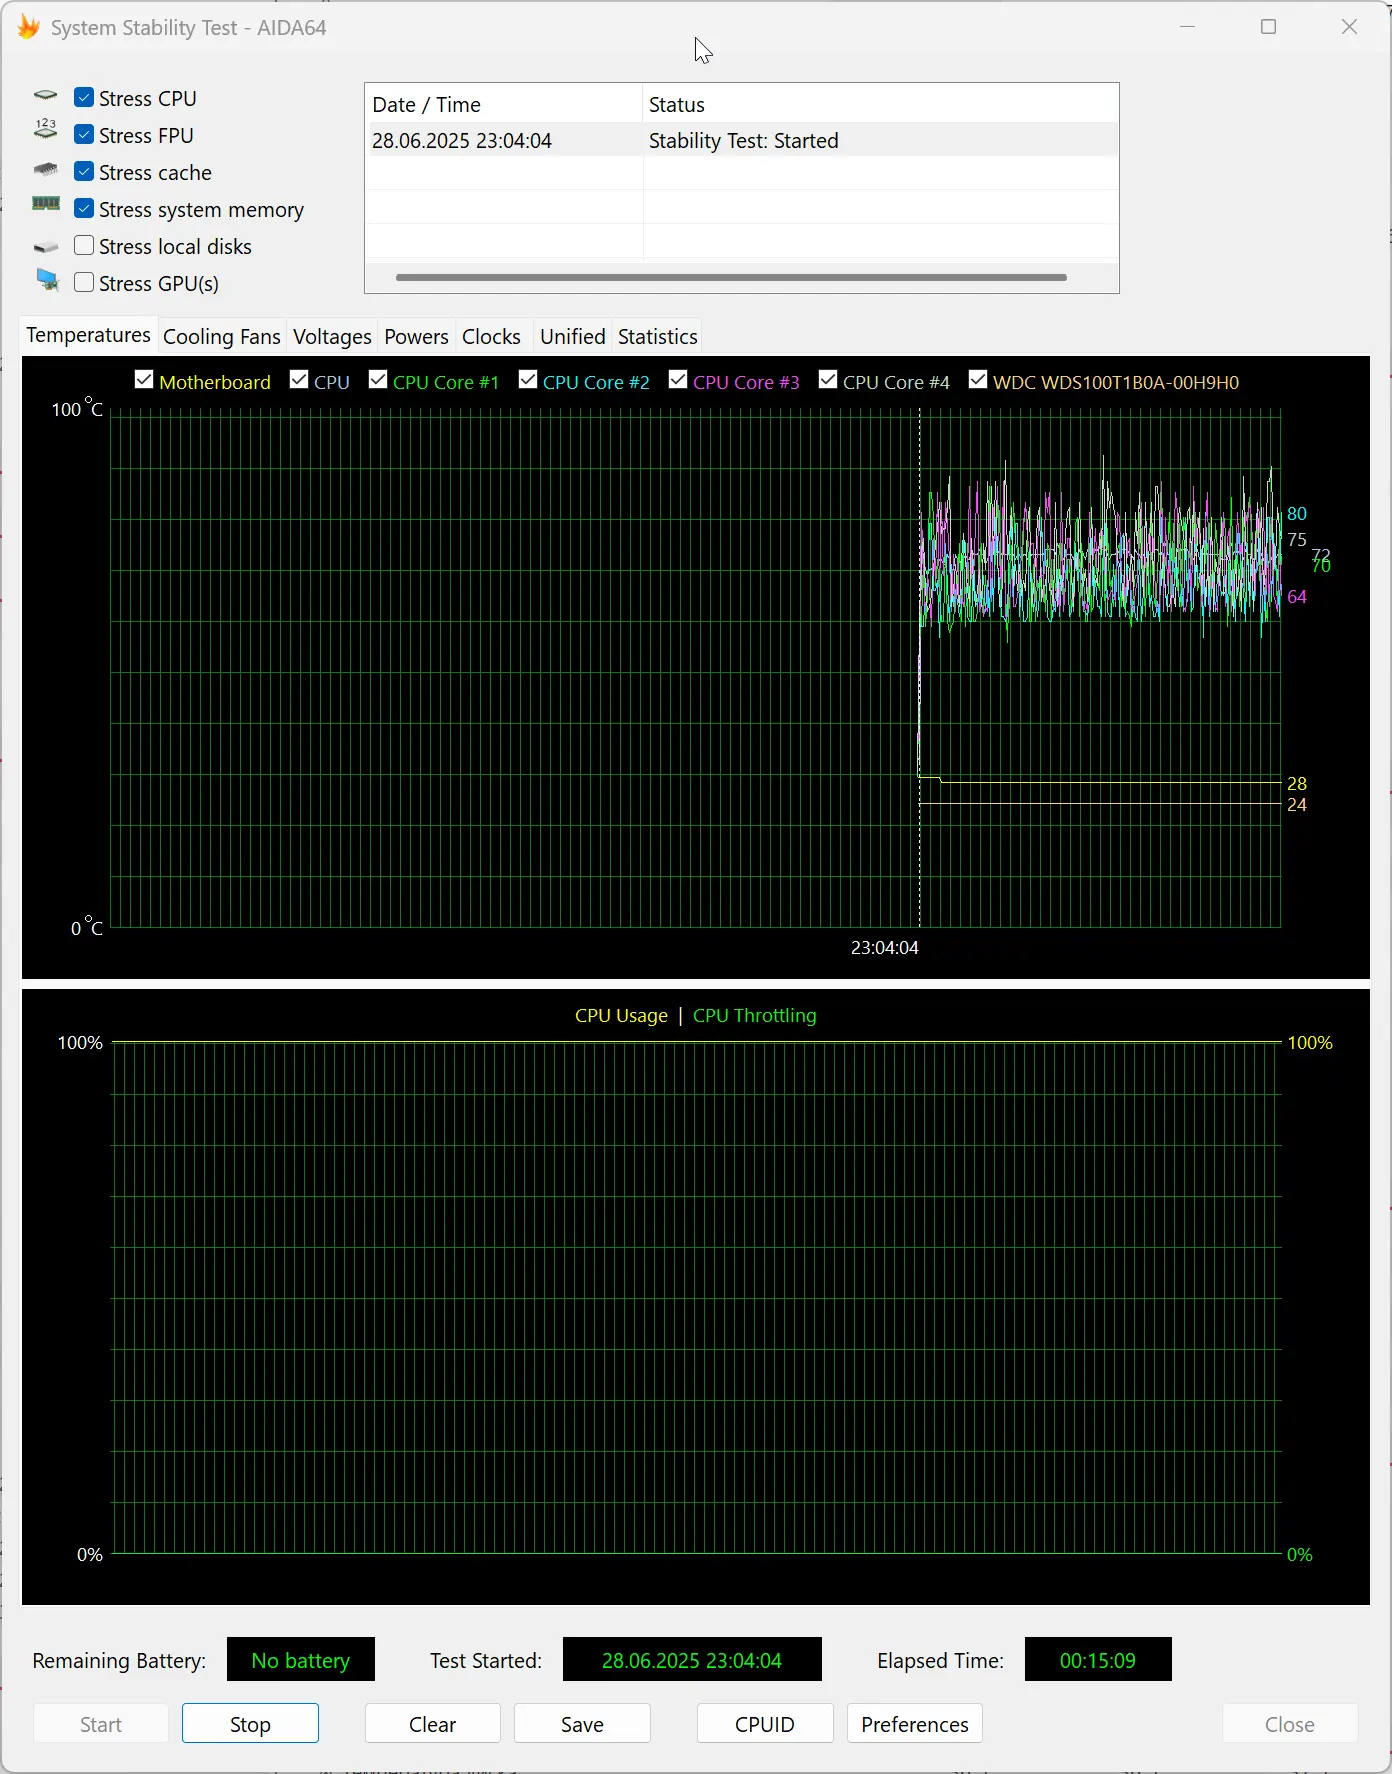Click the local disks drive icon
The height and width of the screenshot is (1774, 1392).
point(46,247)
